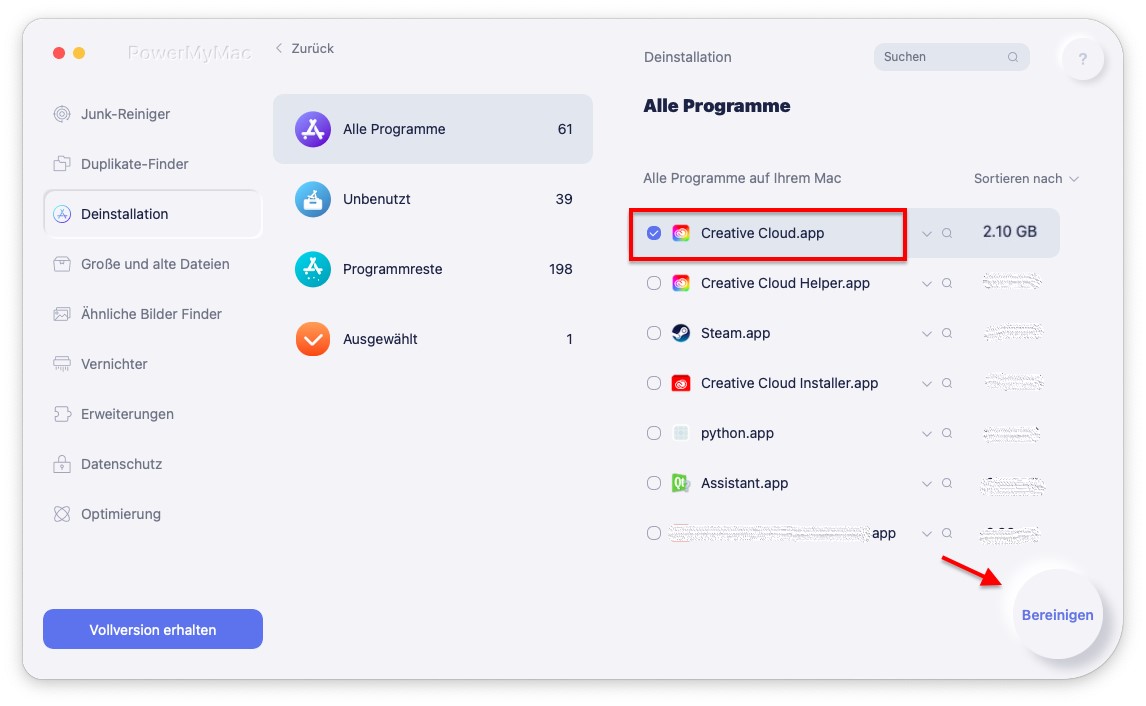Click the Bereinigen button
The height and width of the screenshot is (706, 1146).
1057,615
